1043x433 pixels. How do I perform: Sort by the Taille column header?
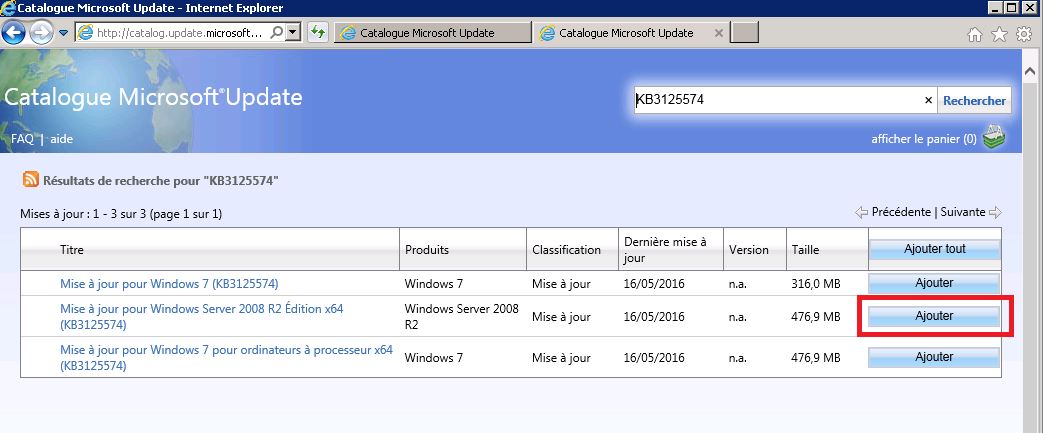click(806, 250)
